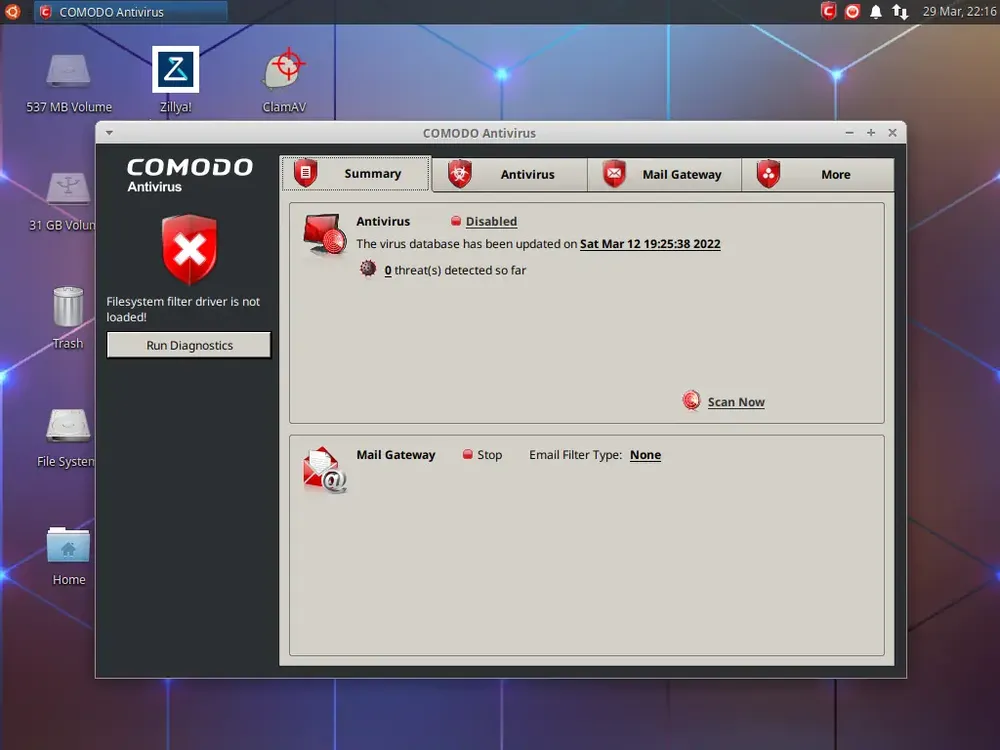This screenshot has height=750, width=1000.
Task: Click the Scan Now radar icon
Action: click(x=691, y=401)
